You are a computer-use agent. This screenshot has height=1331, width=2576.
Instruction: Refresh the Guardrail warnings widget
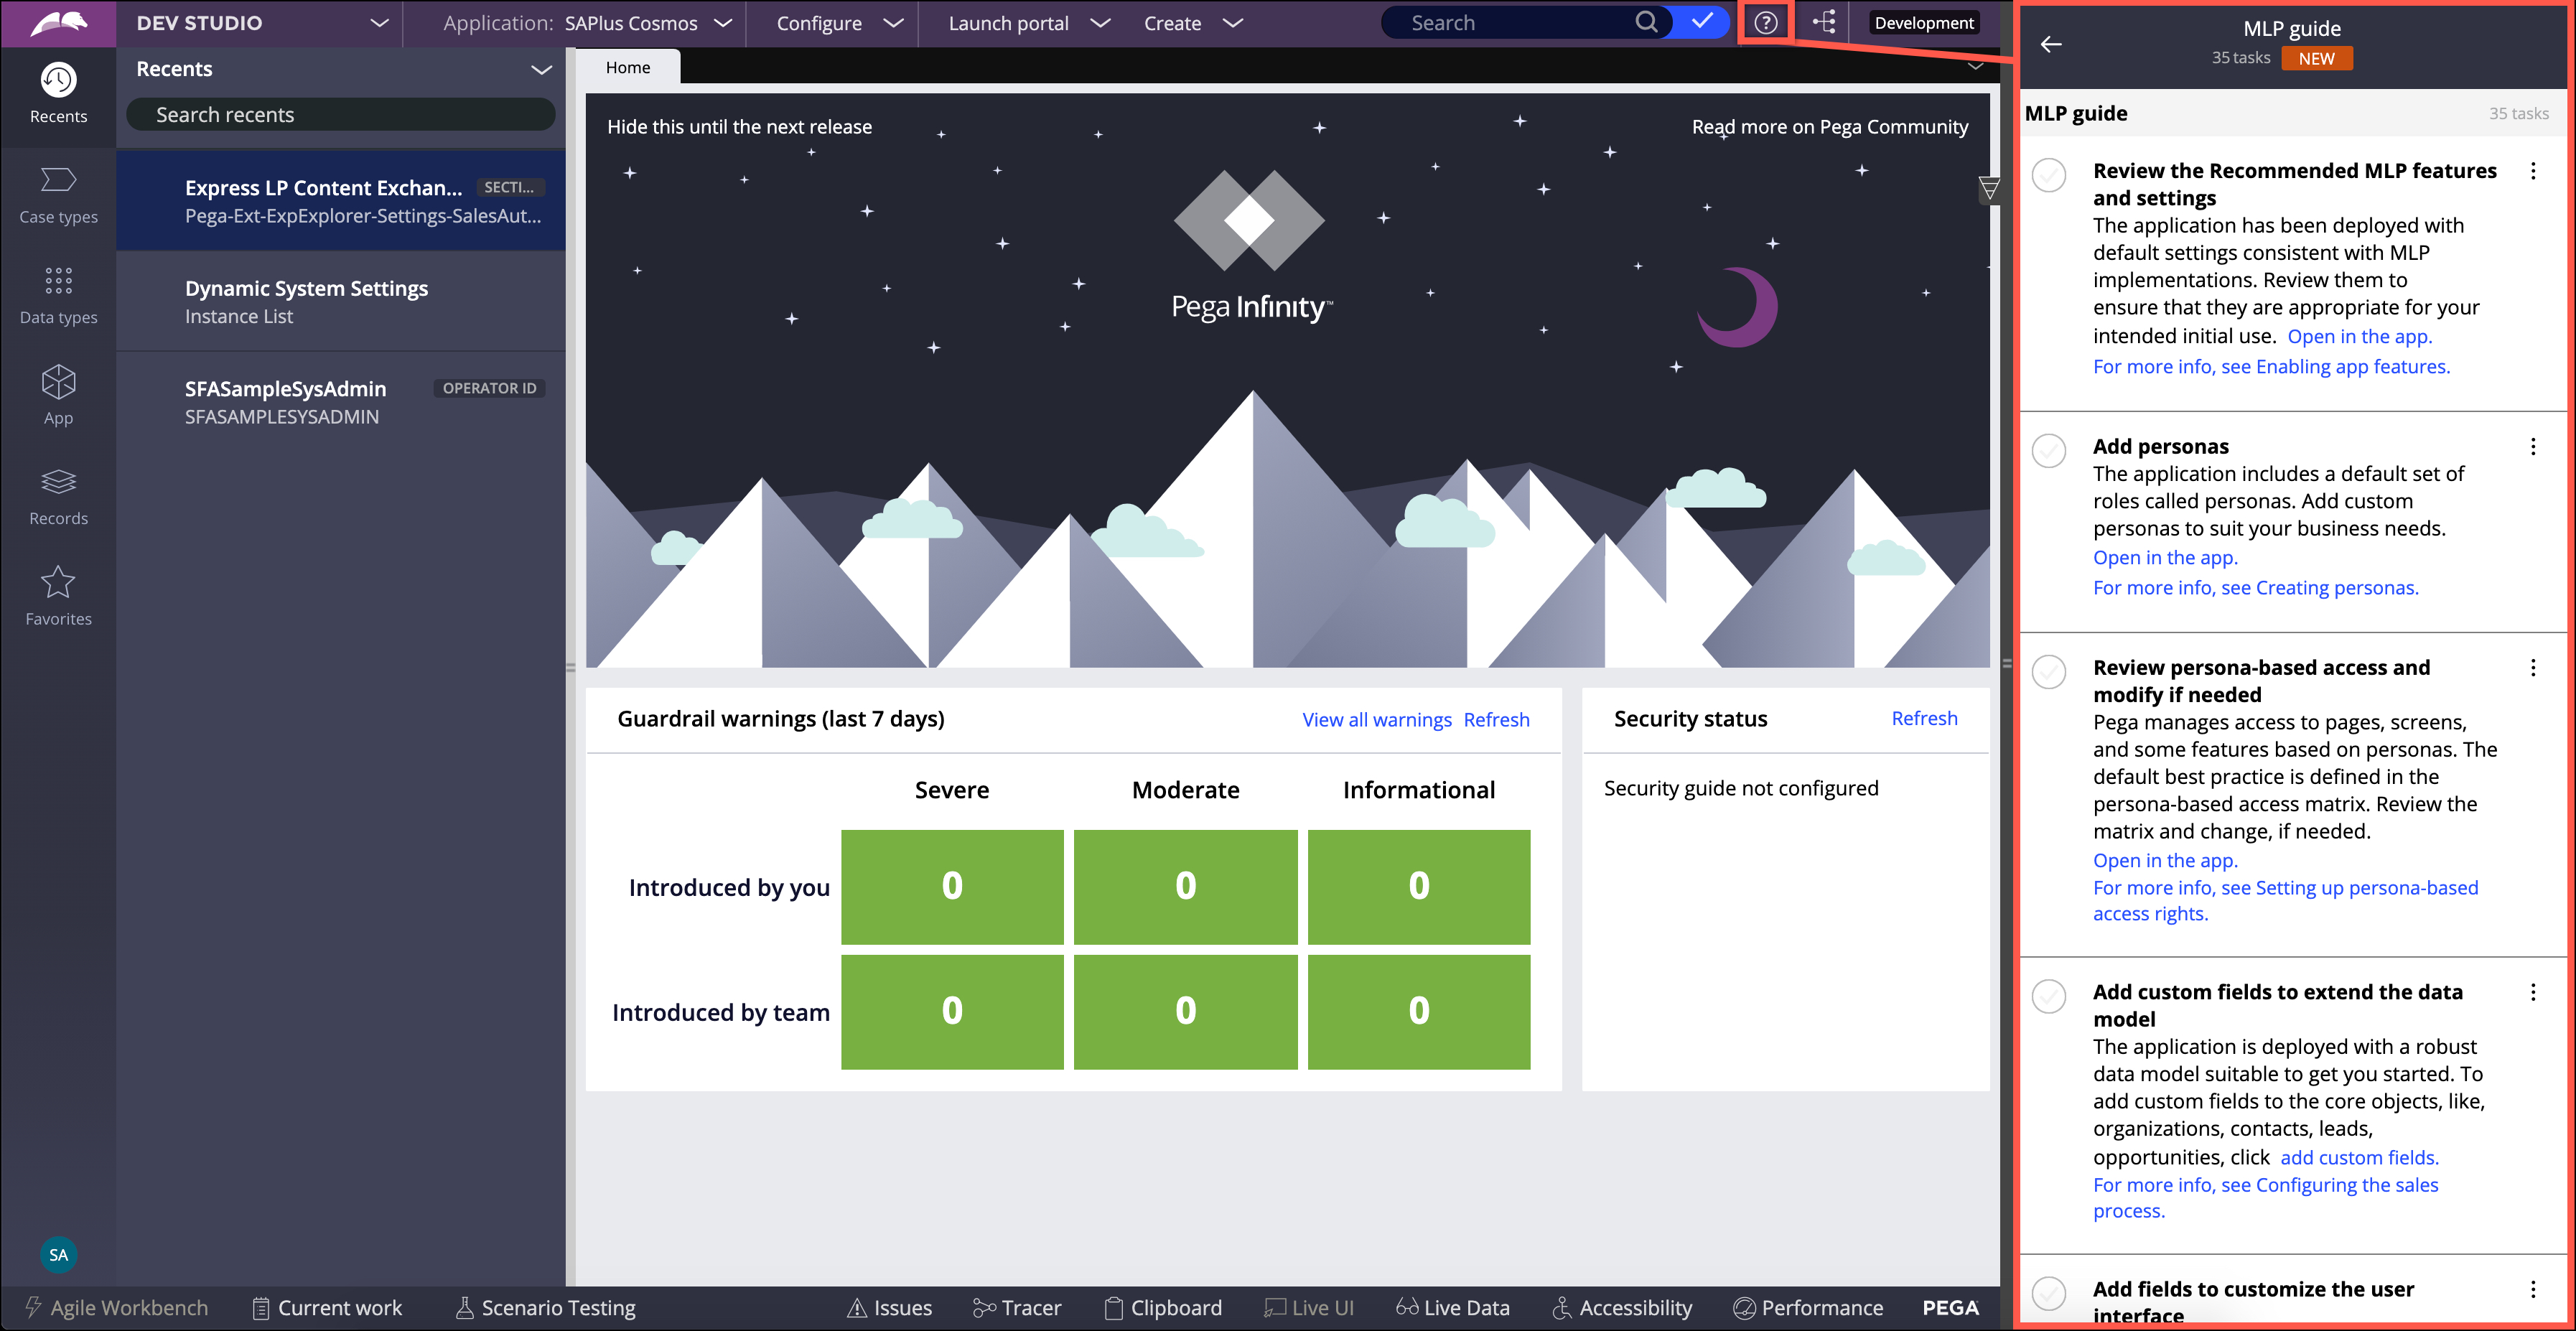pyautogui.click(x=1496, y=719)
